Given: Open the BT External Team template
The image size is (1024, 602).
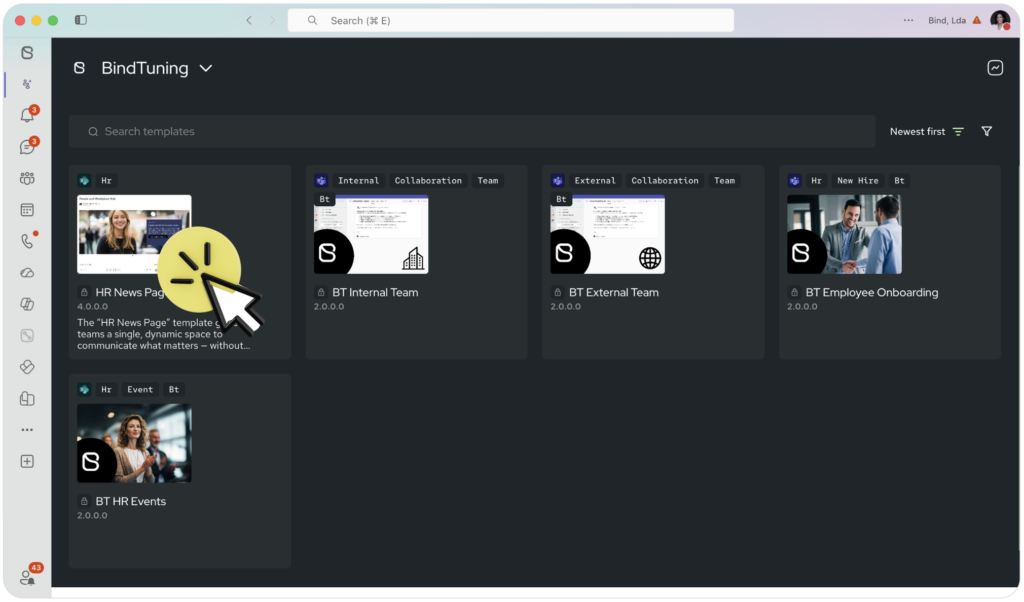Looking at the screenshot, I should 613,293.
